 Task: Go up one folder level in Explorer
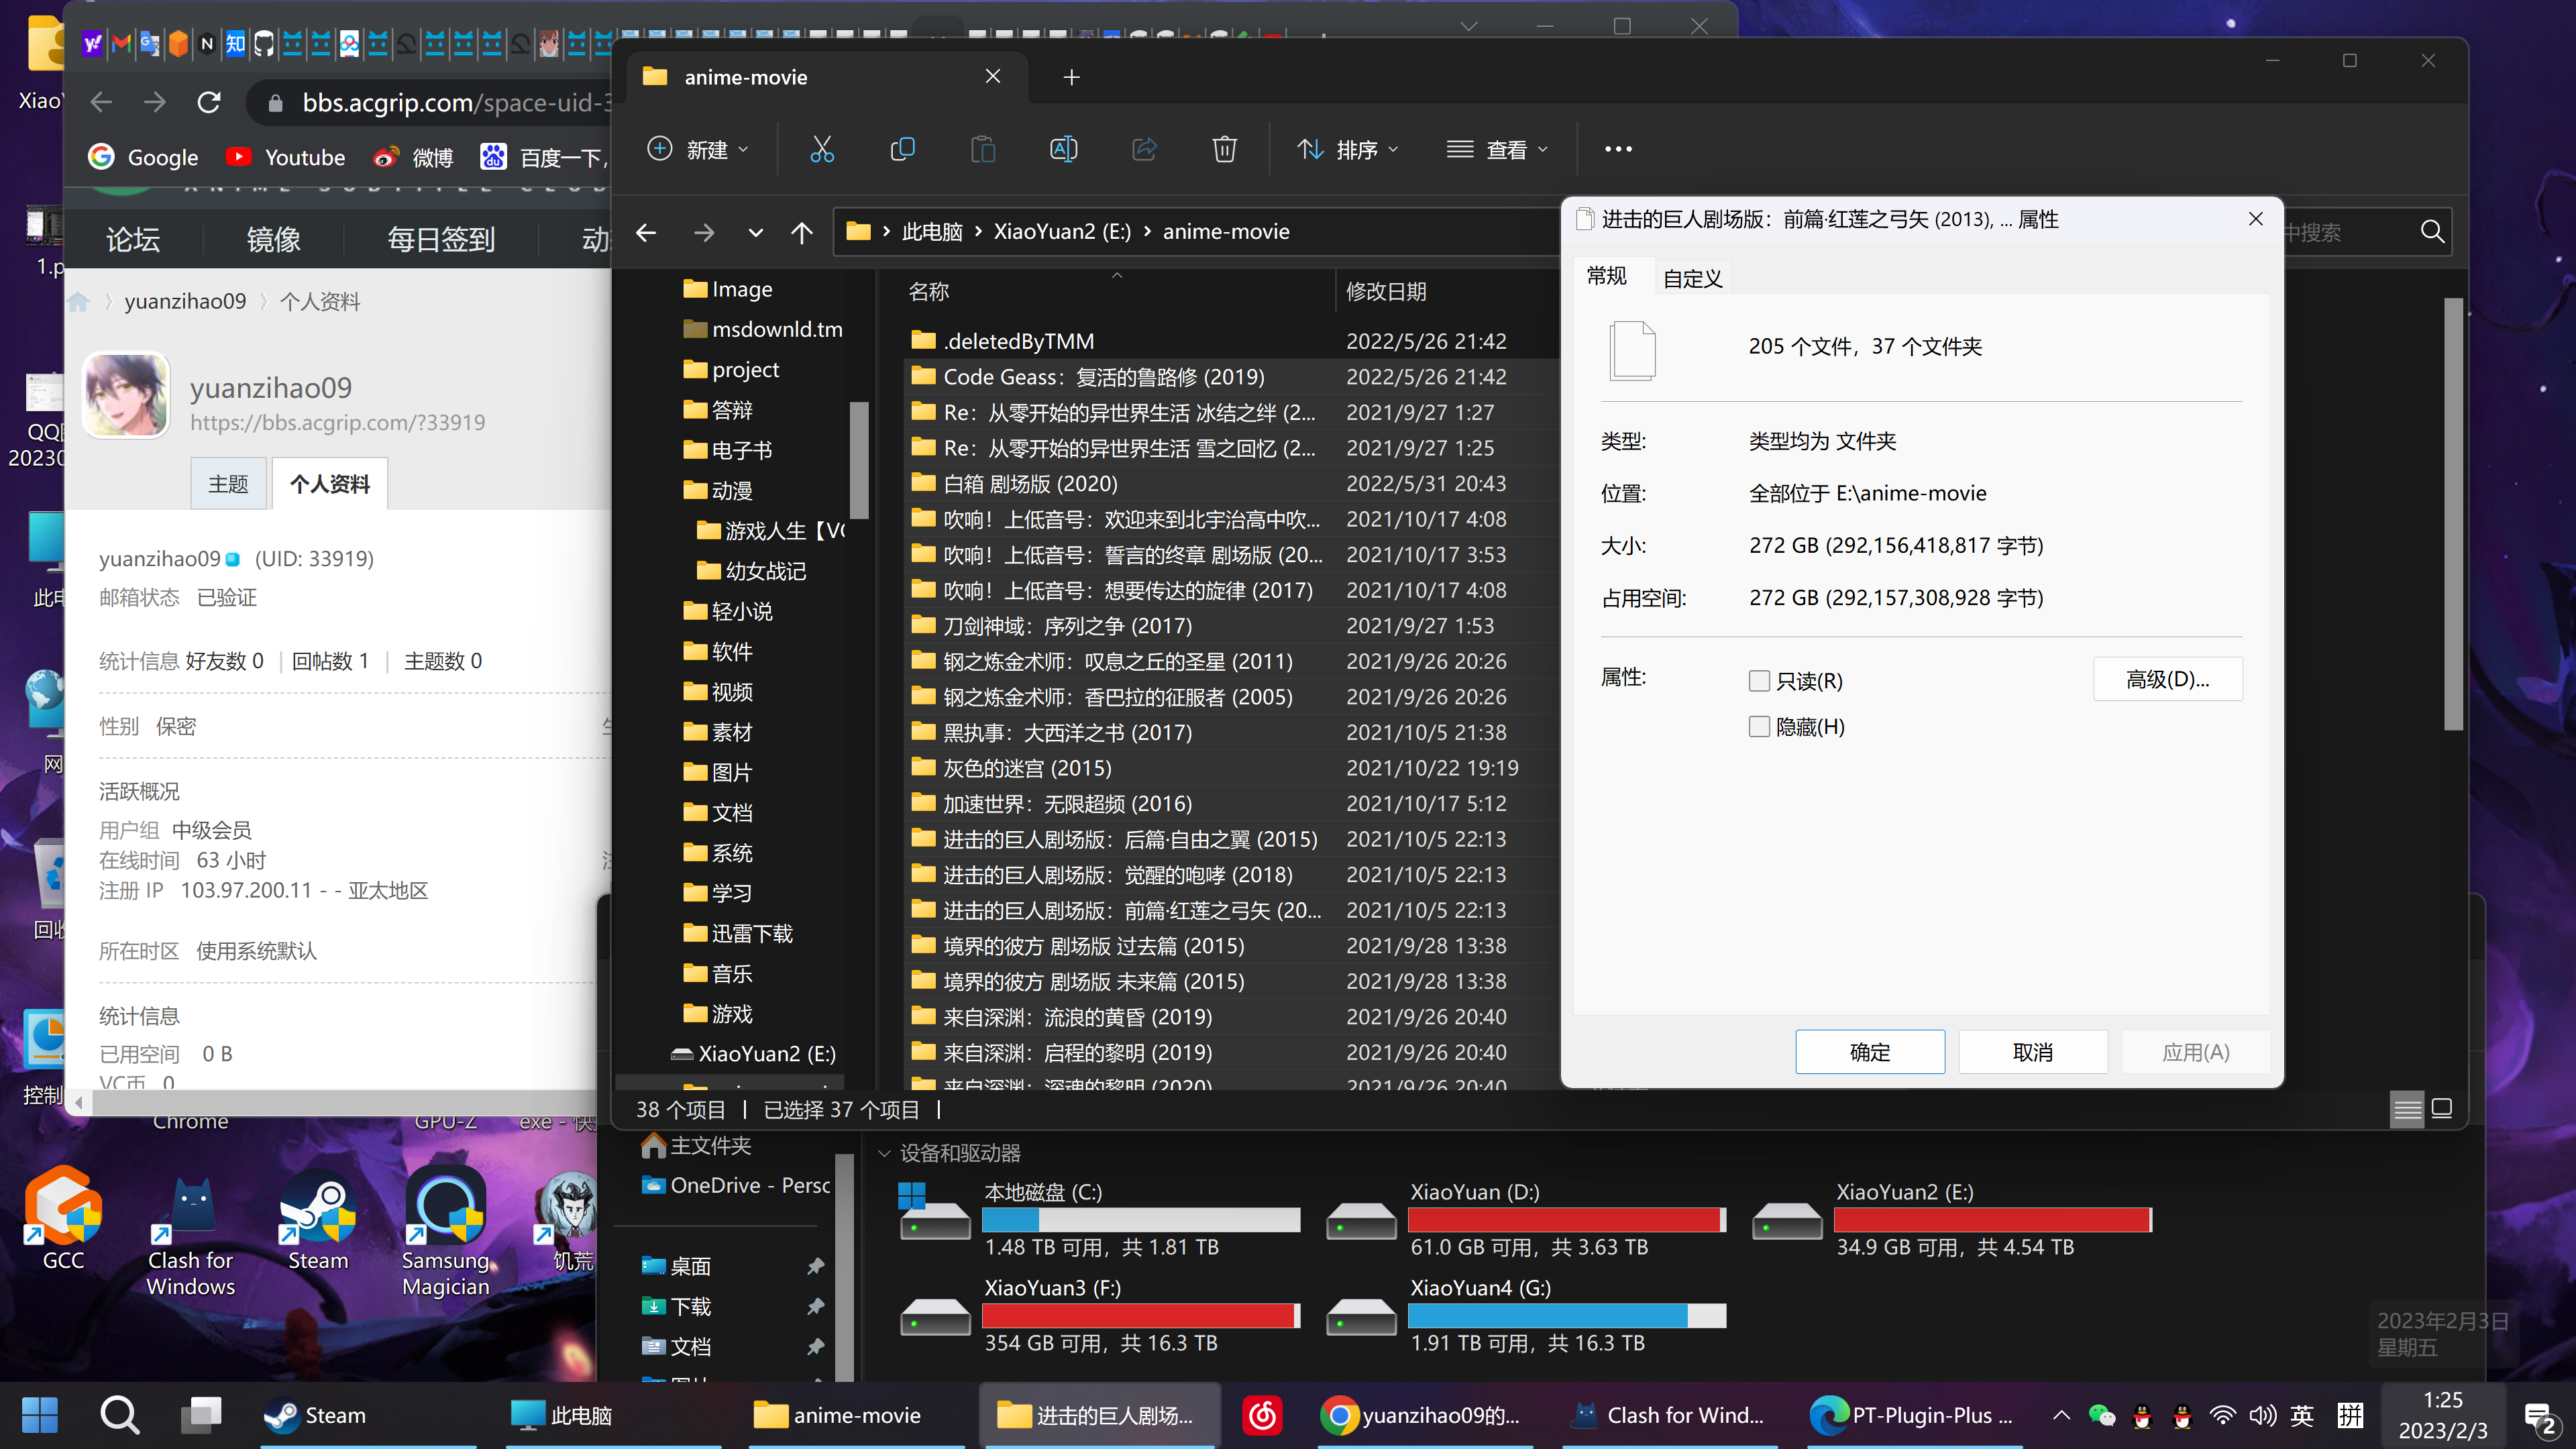[x=801, y=232]
